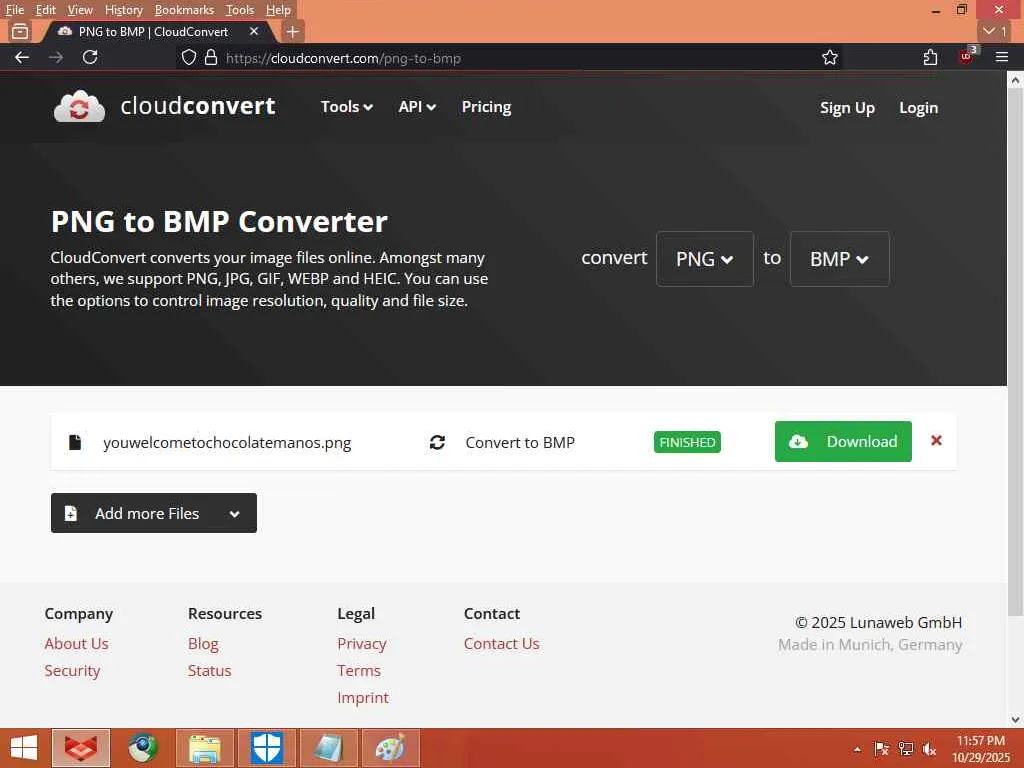The image size is (1024, 768).
Task: Expand the Tools dropdown menu
Action: 347,107
